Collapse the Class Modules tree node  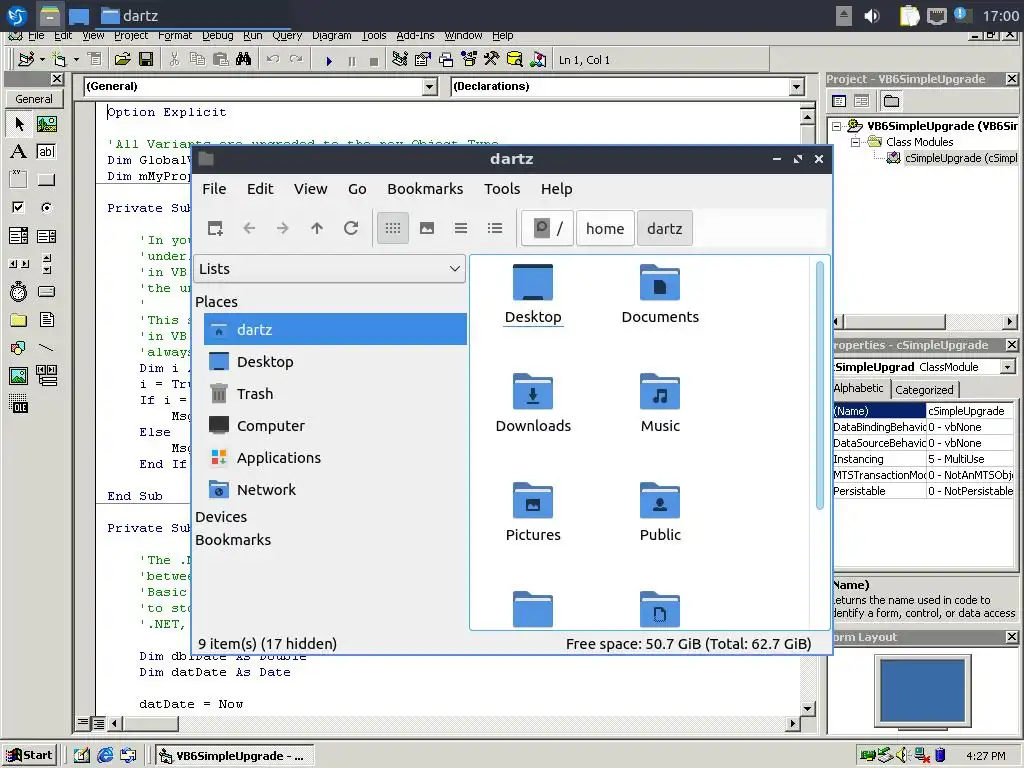coord(855,142)
